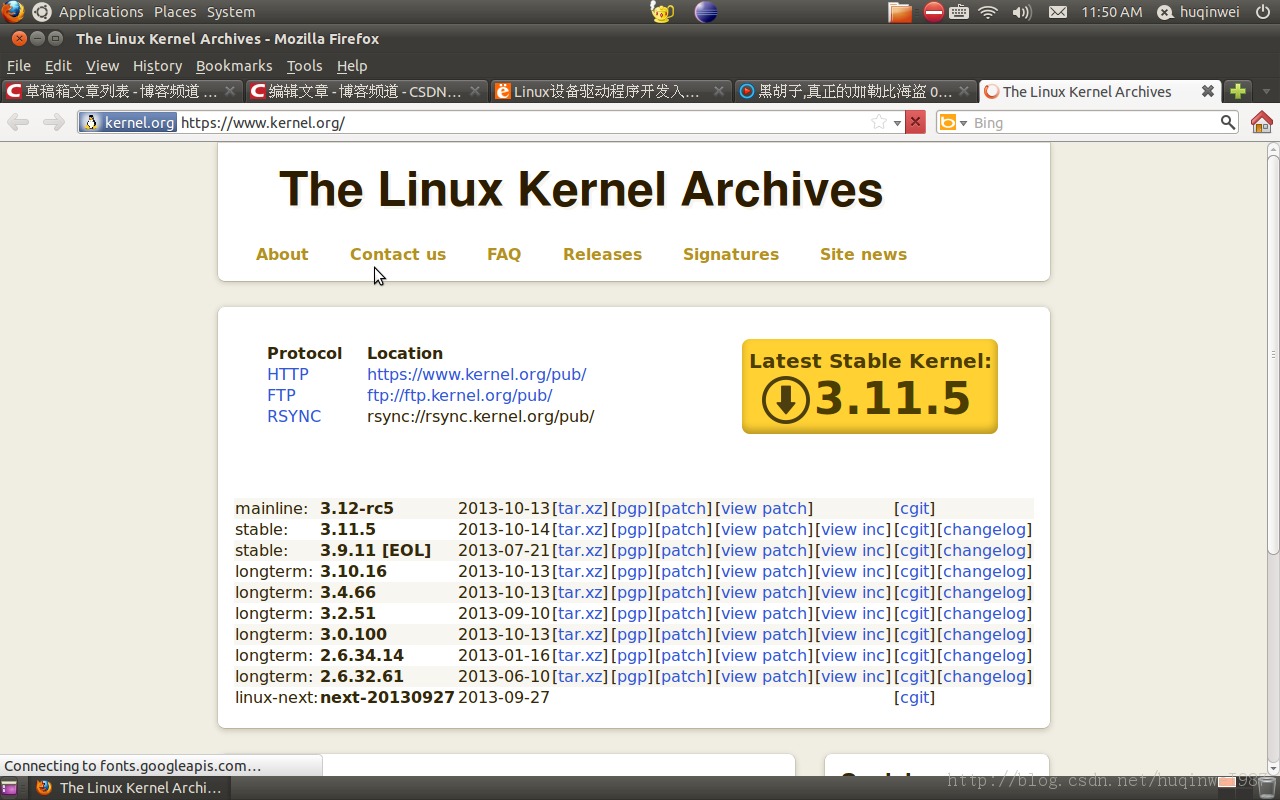Open the File menu
This screenshot has height=800, width=1280.
19,66
